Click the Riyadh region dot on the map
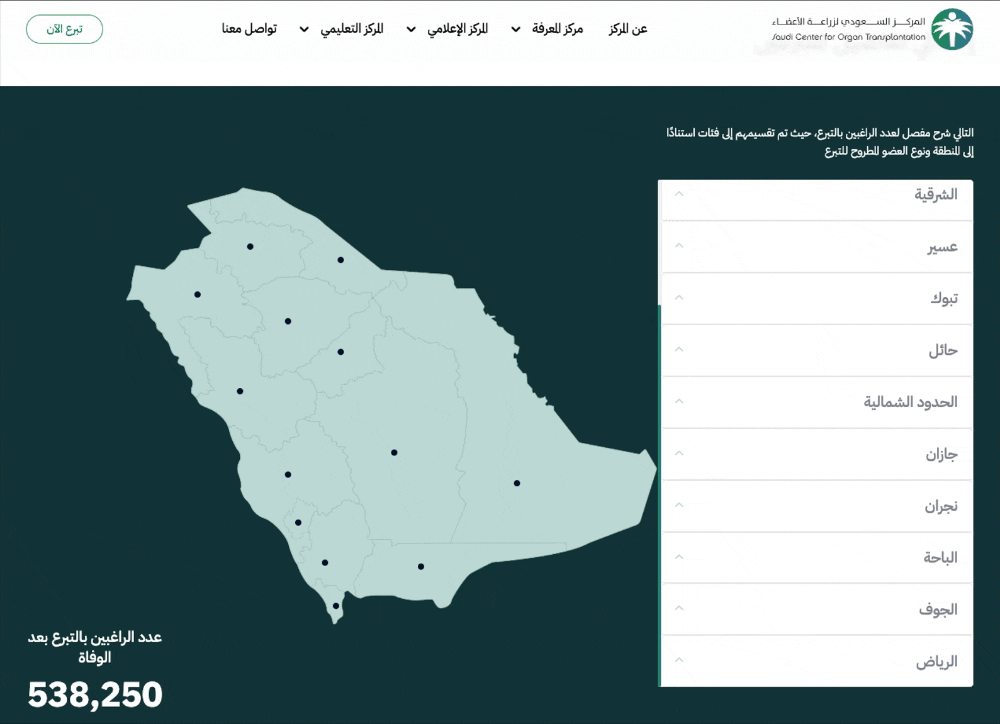The height and width of the screenshot is (724, 1000). point(394,452)
